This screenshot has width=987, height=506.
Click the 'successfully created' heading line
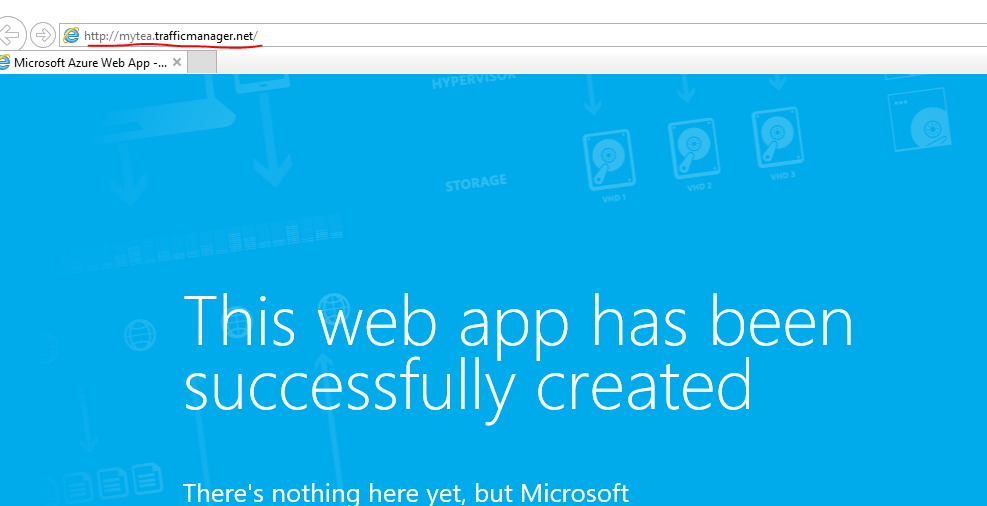point(467,385)
